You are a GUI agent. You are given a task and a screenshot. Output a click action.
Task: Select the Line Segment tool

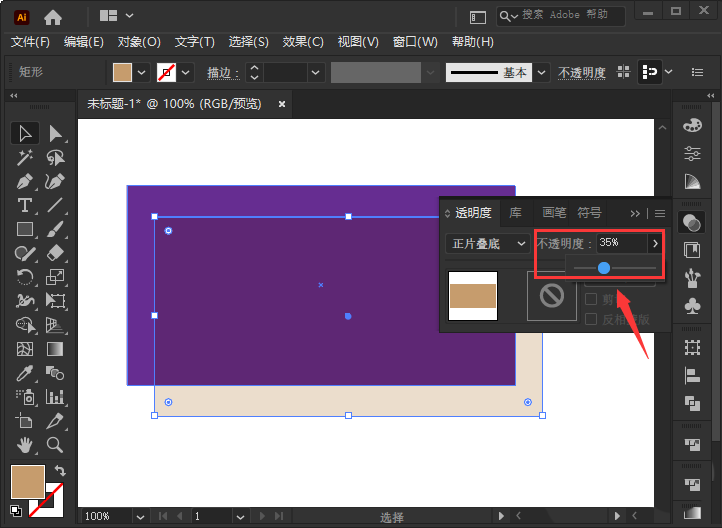(55, 205)
